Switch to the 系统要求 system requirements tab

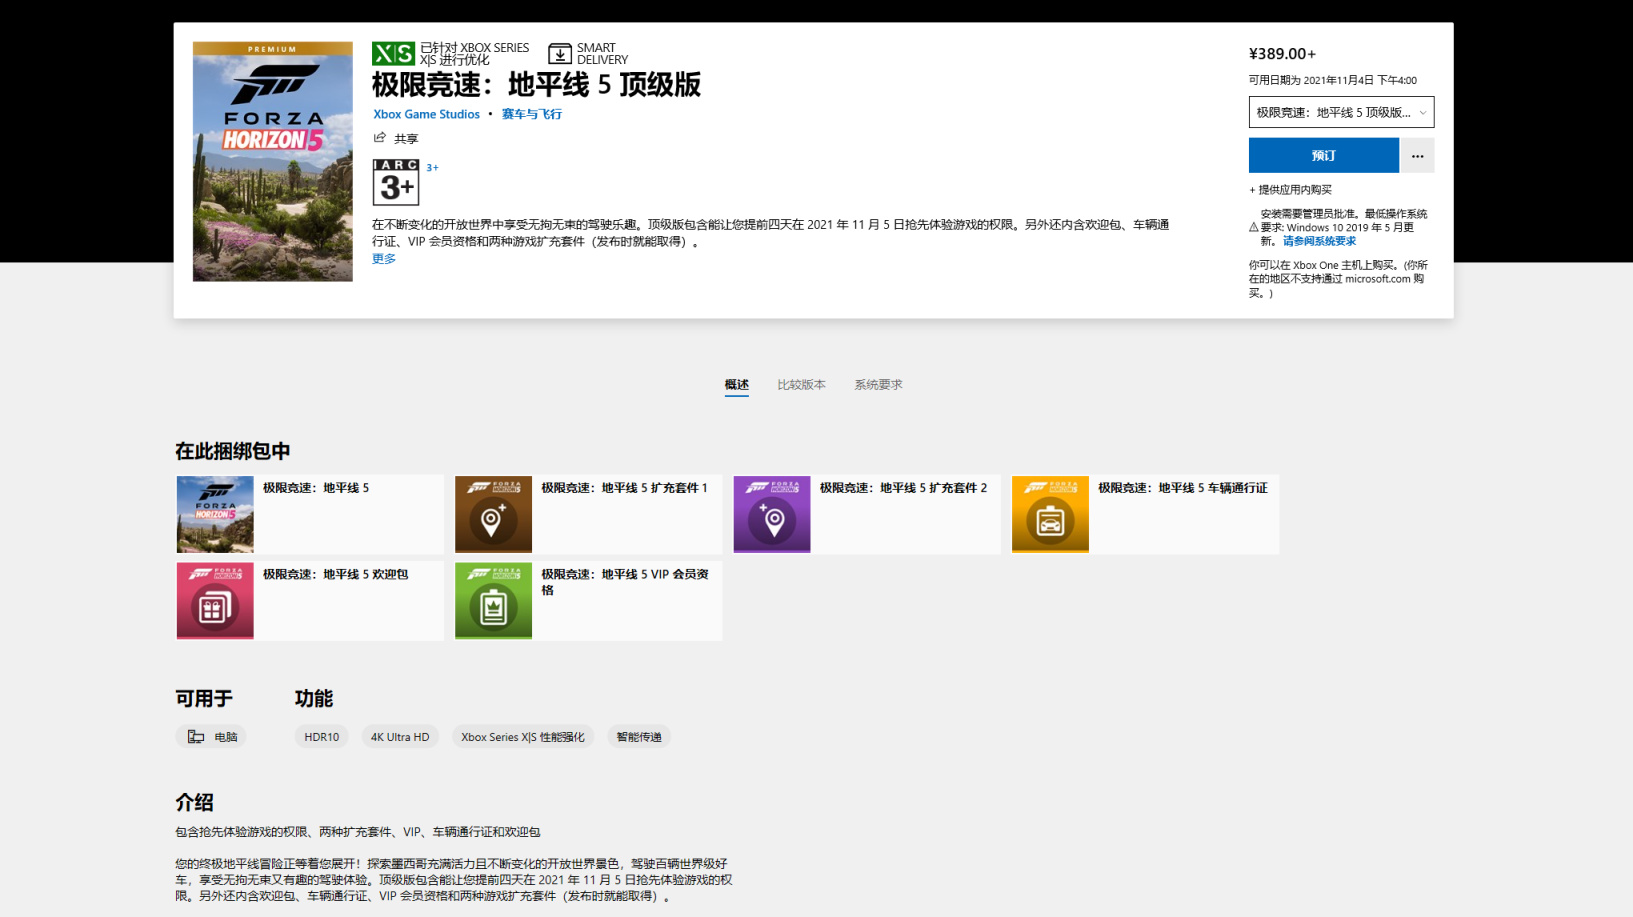point(878,385)
